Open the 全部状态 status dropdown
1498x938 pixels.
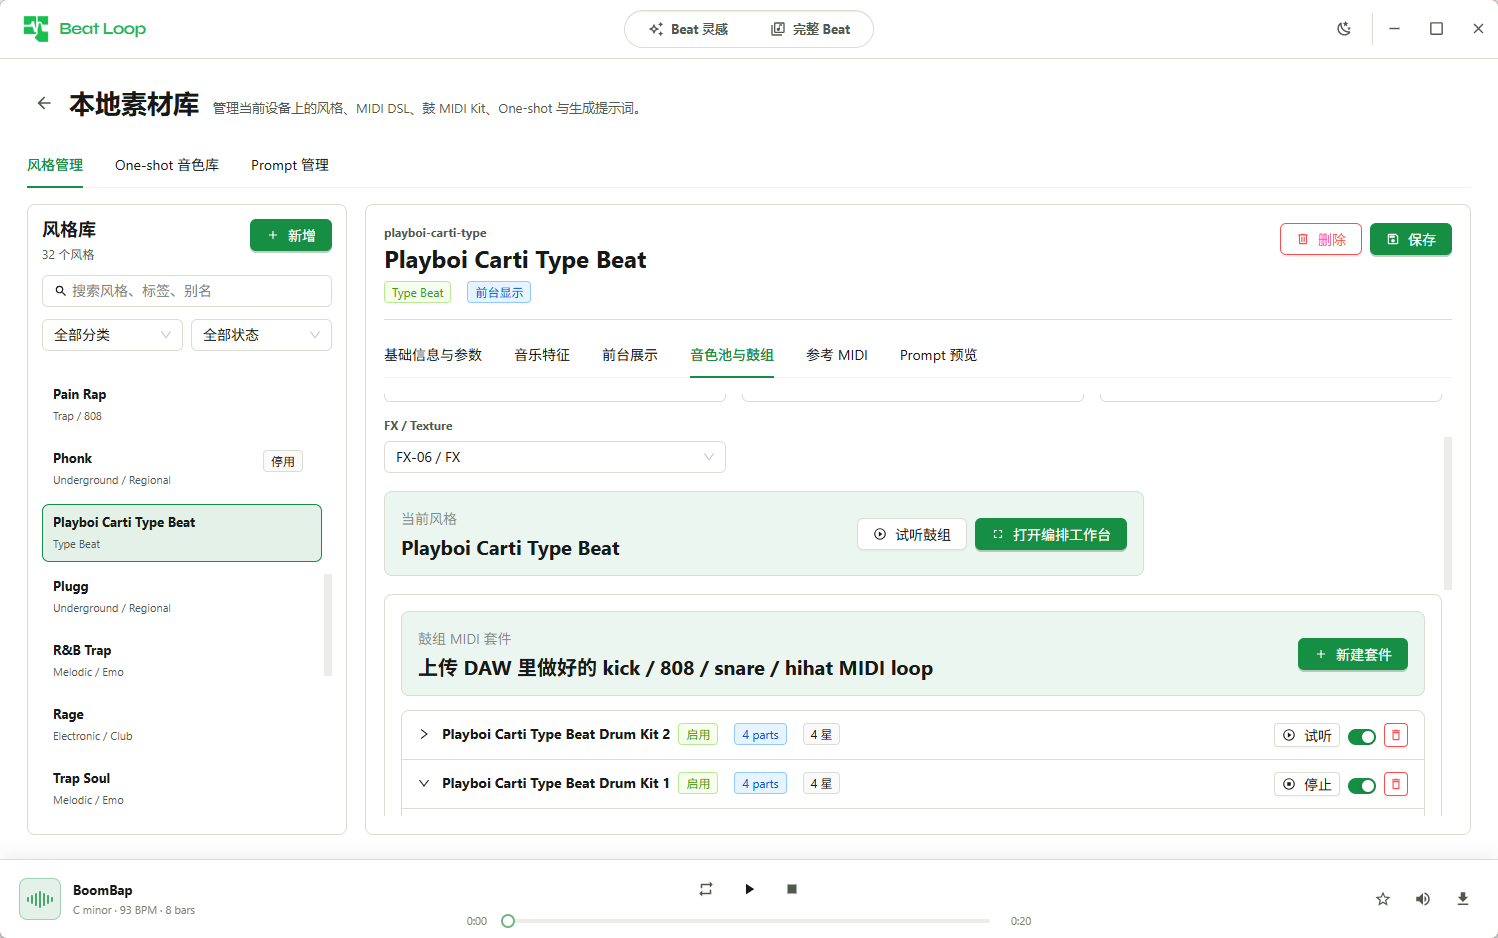tap(261, 335)
